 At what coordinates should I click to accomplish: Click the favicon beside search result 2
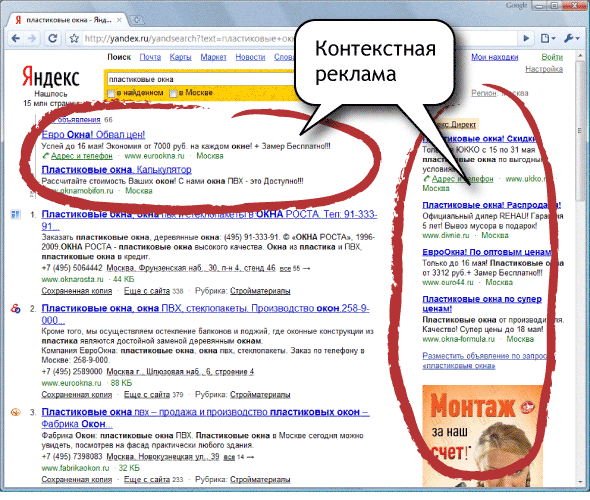point(15,309)
